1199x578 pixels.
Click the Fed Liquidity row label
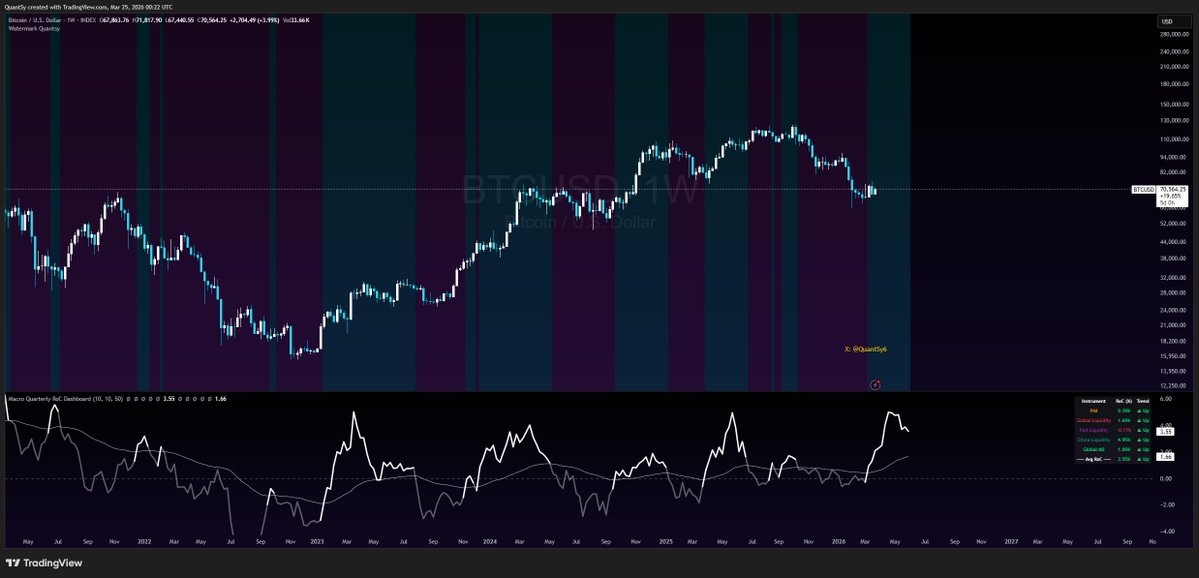pyautogui.click(x=1093, y=430)
